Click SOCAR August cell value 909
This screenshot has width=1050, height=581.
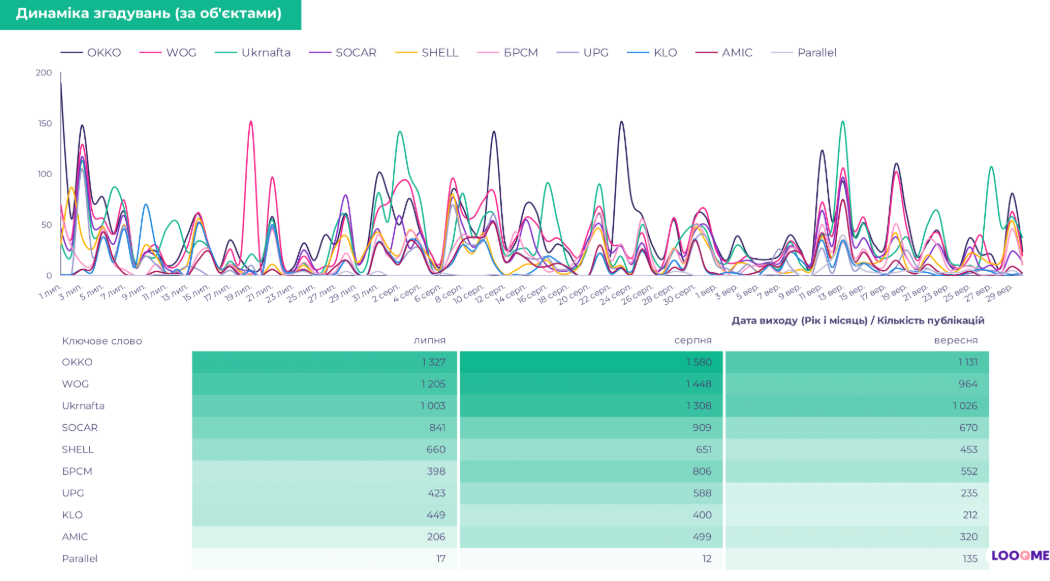[702, 428]
